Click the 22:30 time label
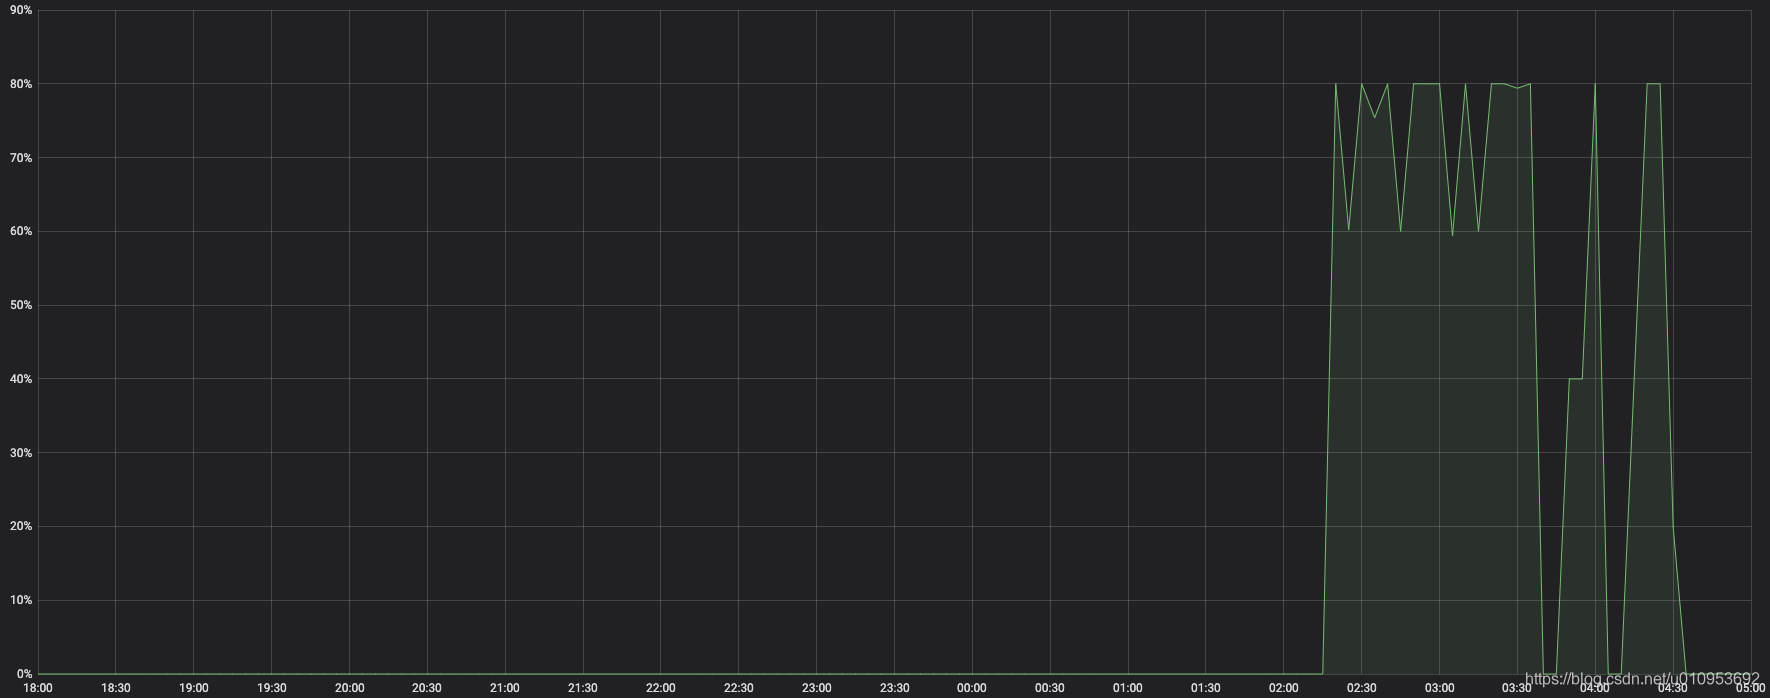This screenshot has height=698, width=1770. pos(739,688)
